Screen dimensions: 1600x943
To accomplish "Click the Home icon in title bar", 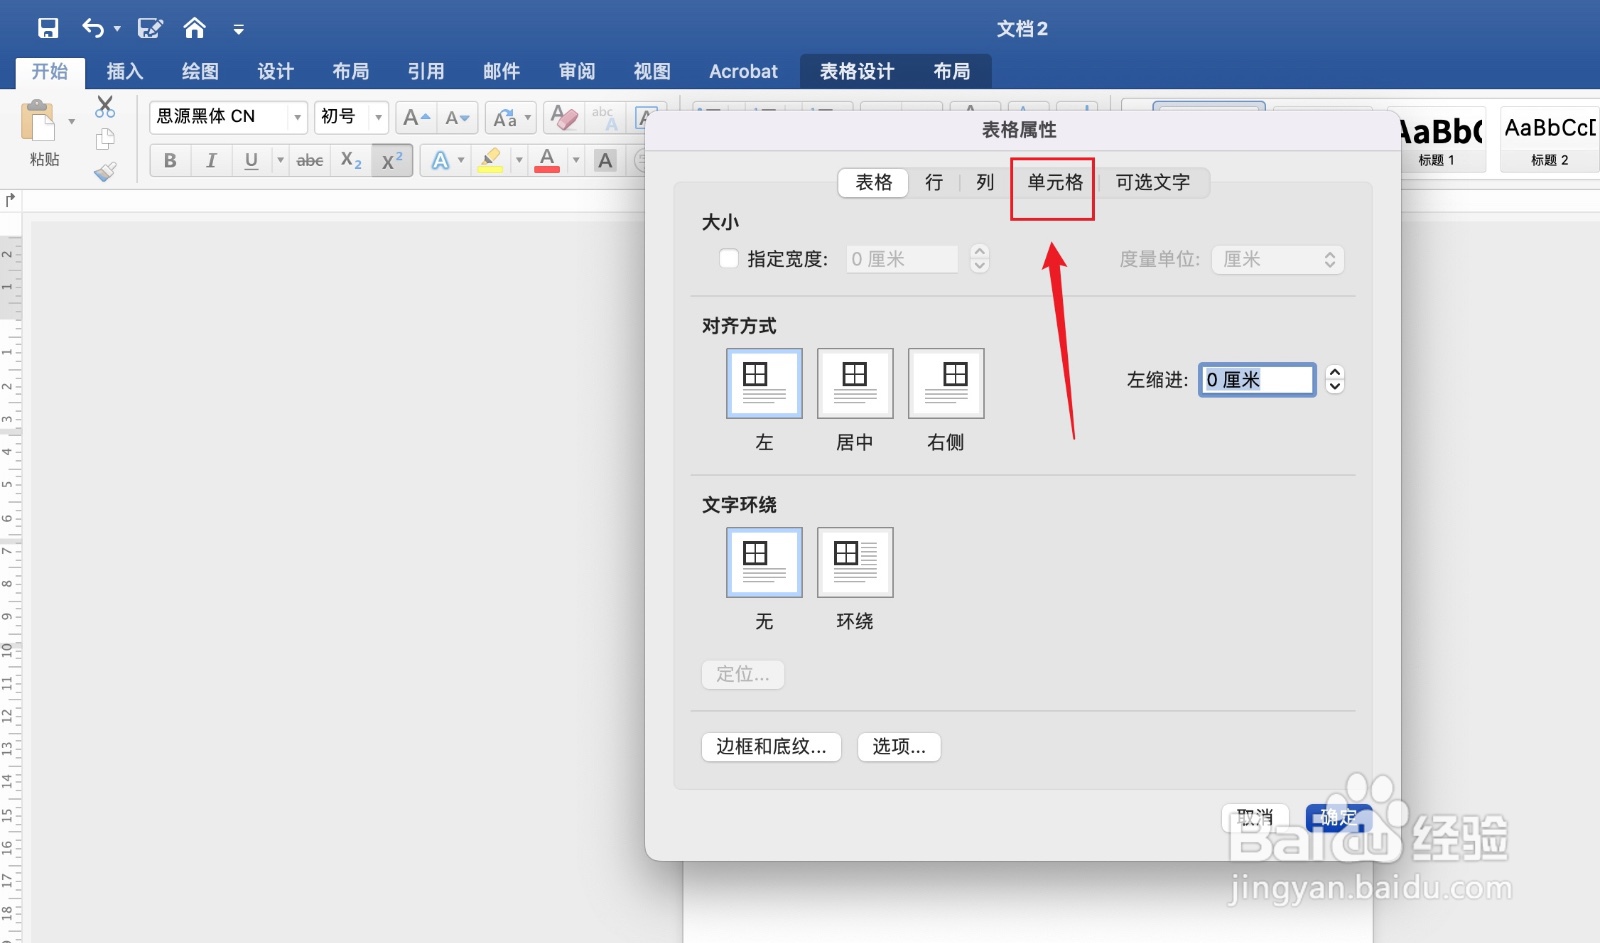I will [195, 28].
